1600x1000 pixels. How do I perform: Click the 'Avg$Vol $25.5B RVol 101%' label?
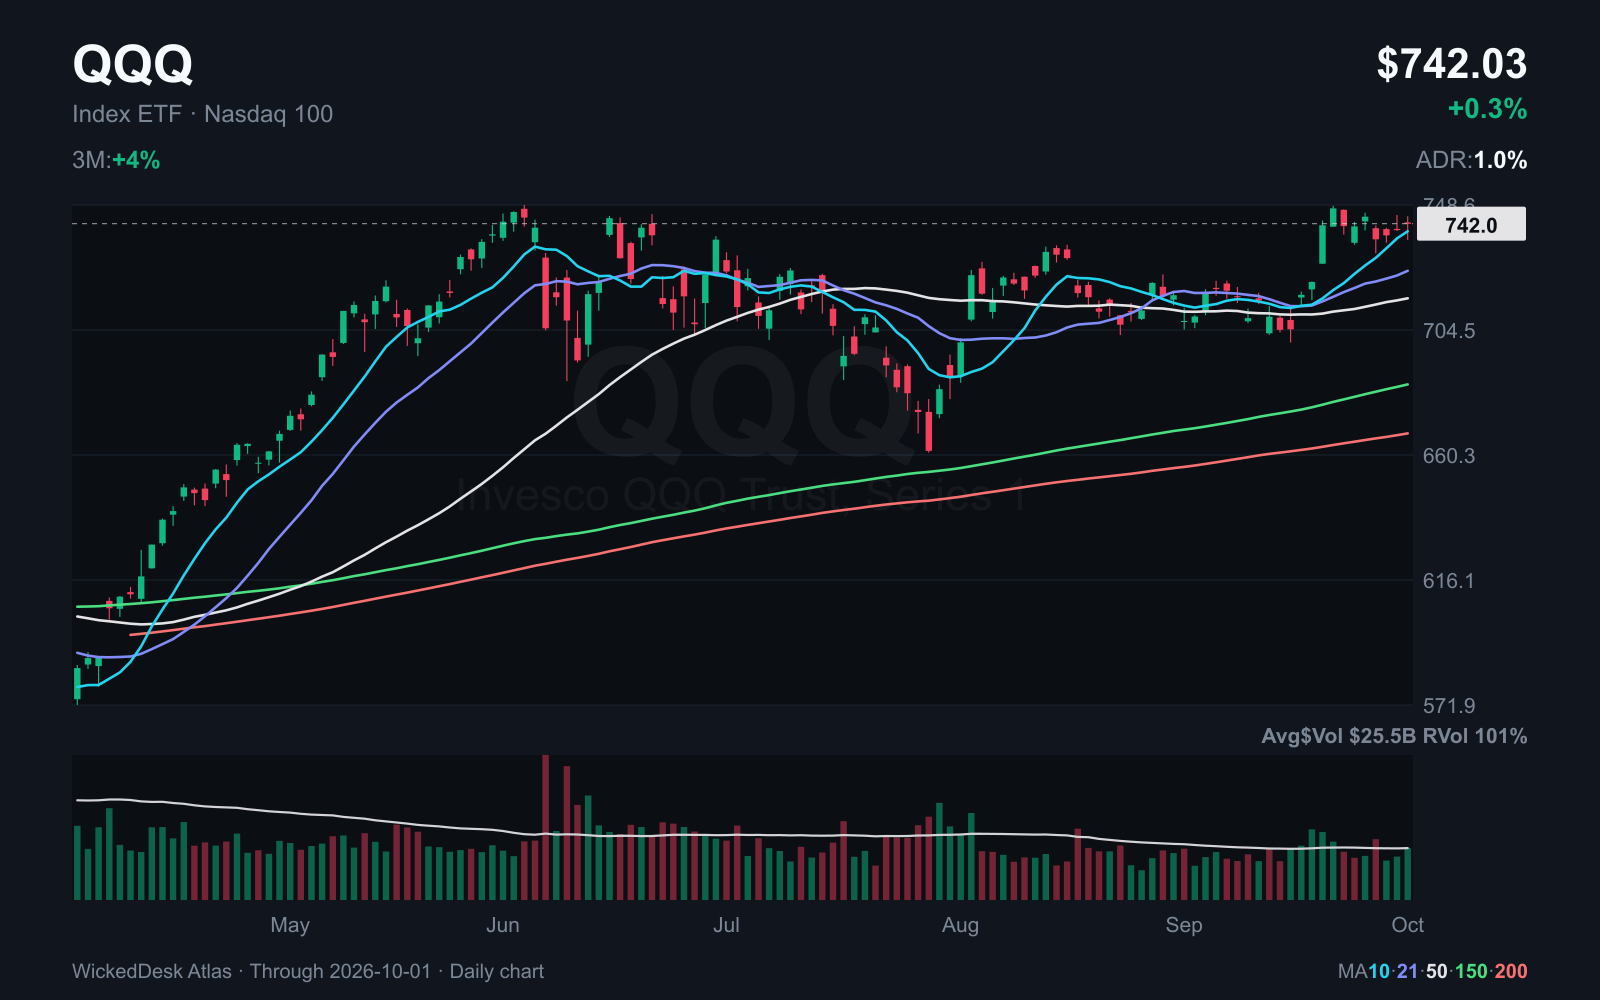1394,736
